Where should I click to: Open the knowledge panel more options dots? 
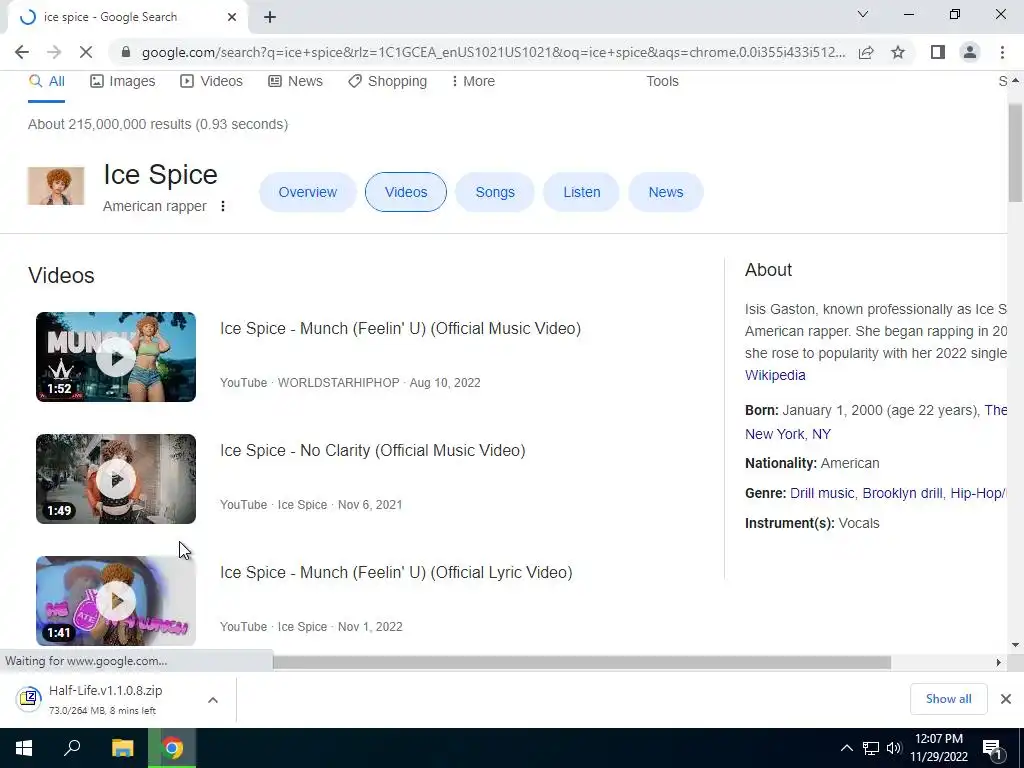click(223, 206)
